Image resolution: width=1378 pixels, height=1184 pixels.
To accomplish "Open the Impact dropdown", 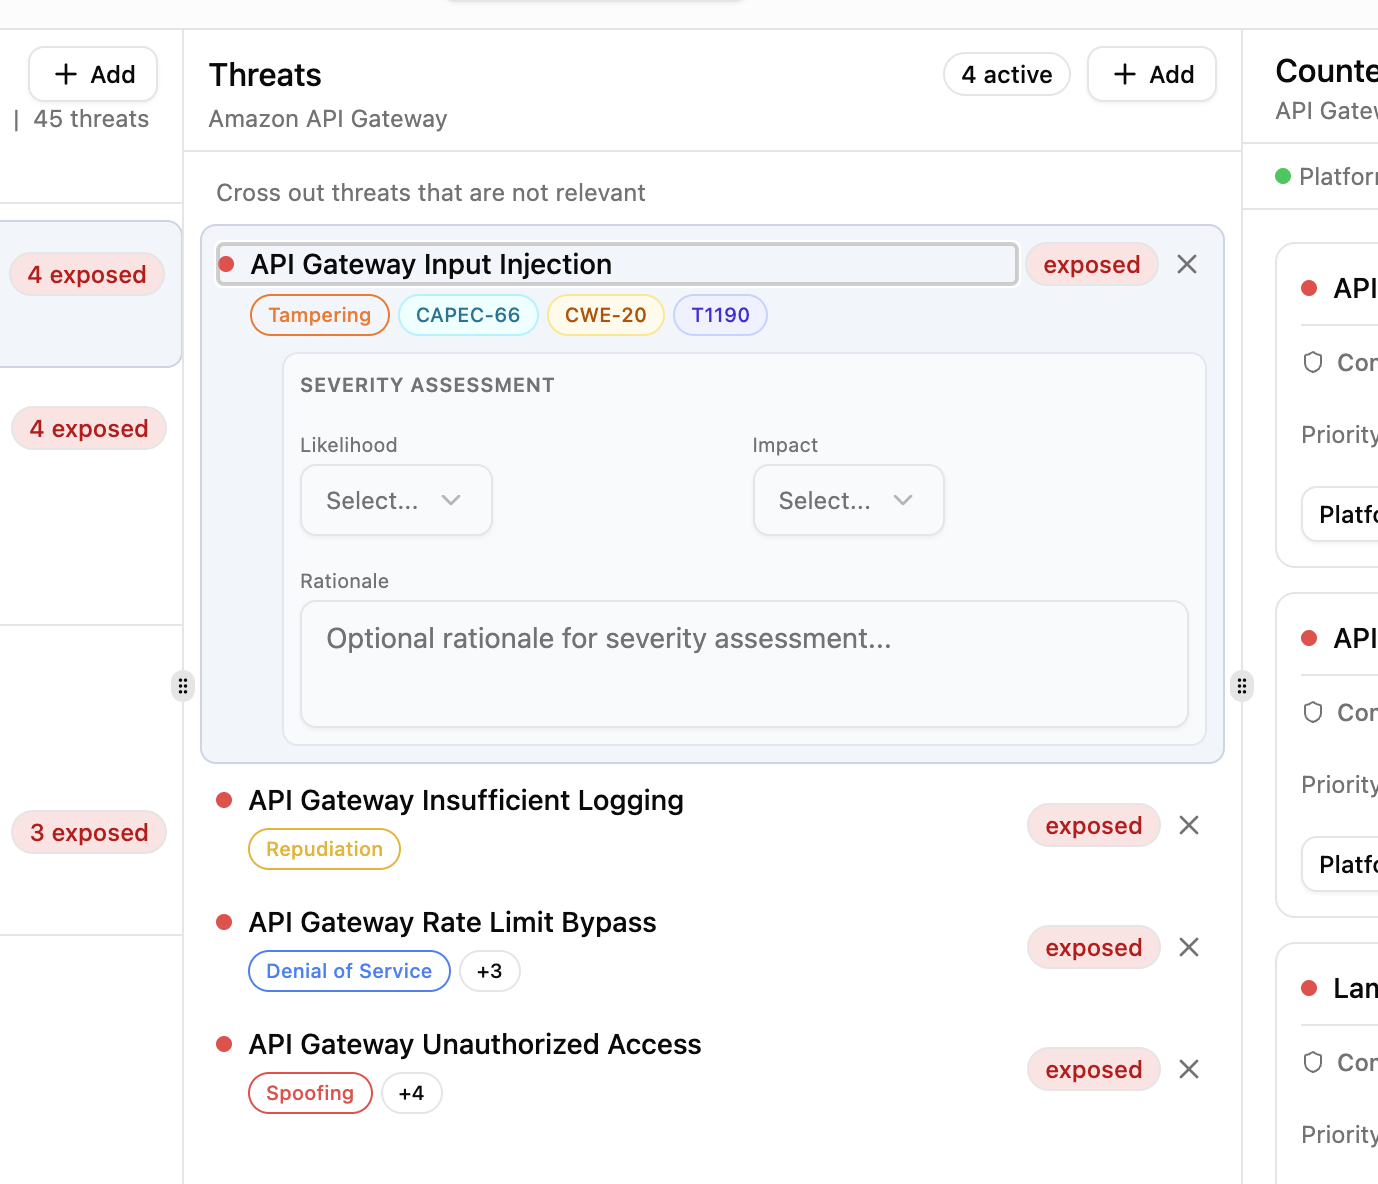I will coord(848,500).
